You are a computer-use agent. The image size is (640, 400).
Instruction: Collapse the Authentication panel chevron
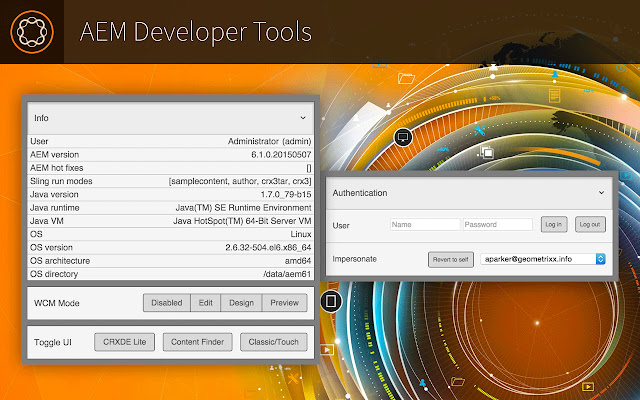tap(601, 193)
